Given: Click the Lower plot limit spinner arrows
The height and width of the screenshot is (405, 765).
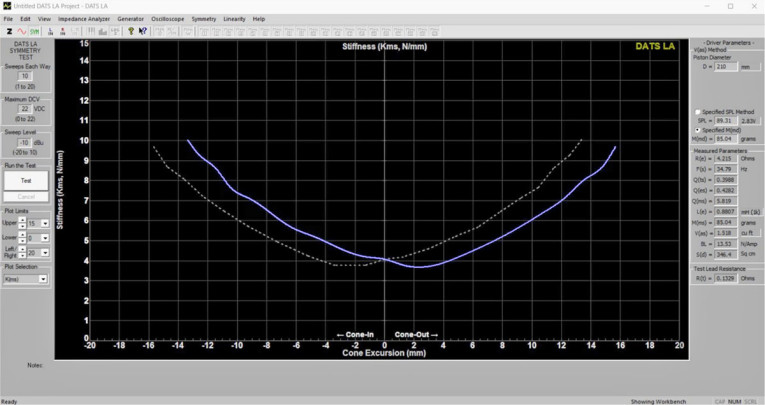Looking at the screenshot, I should (22, 238).
